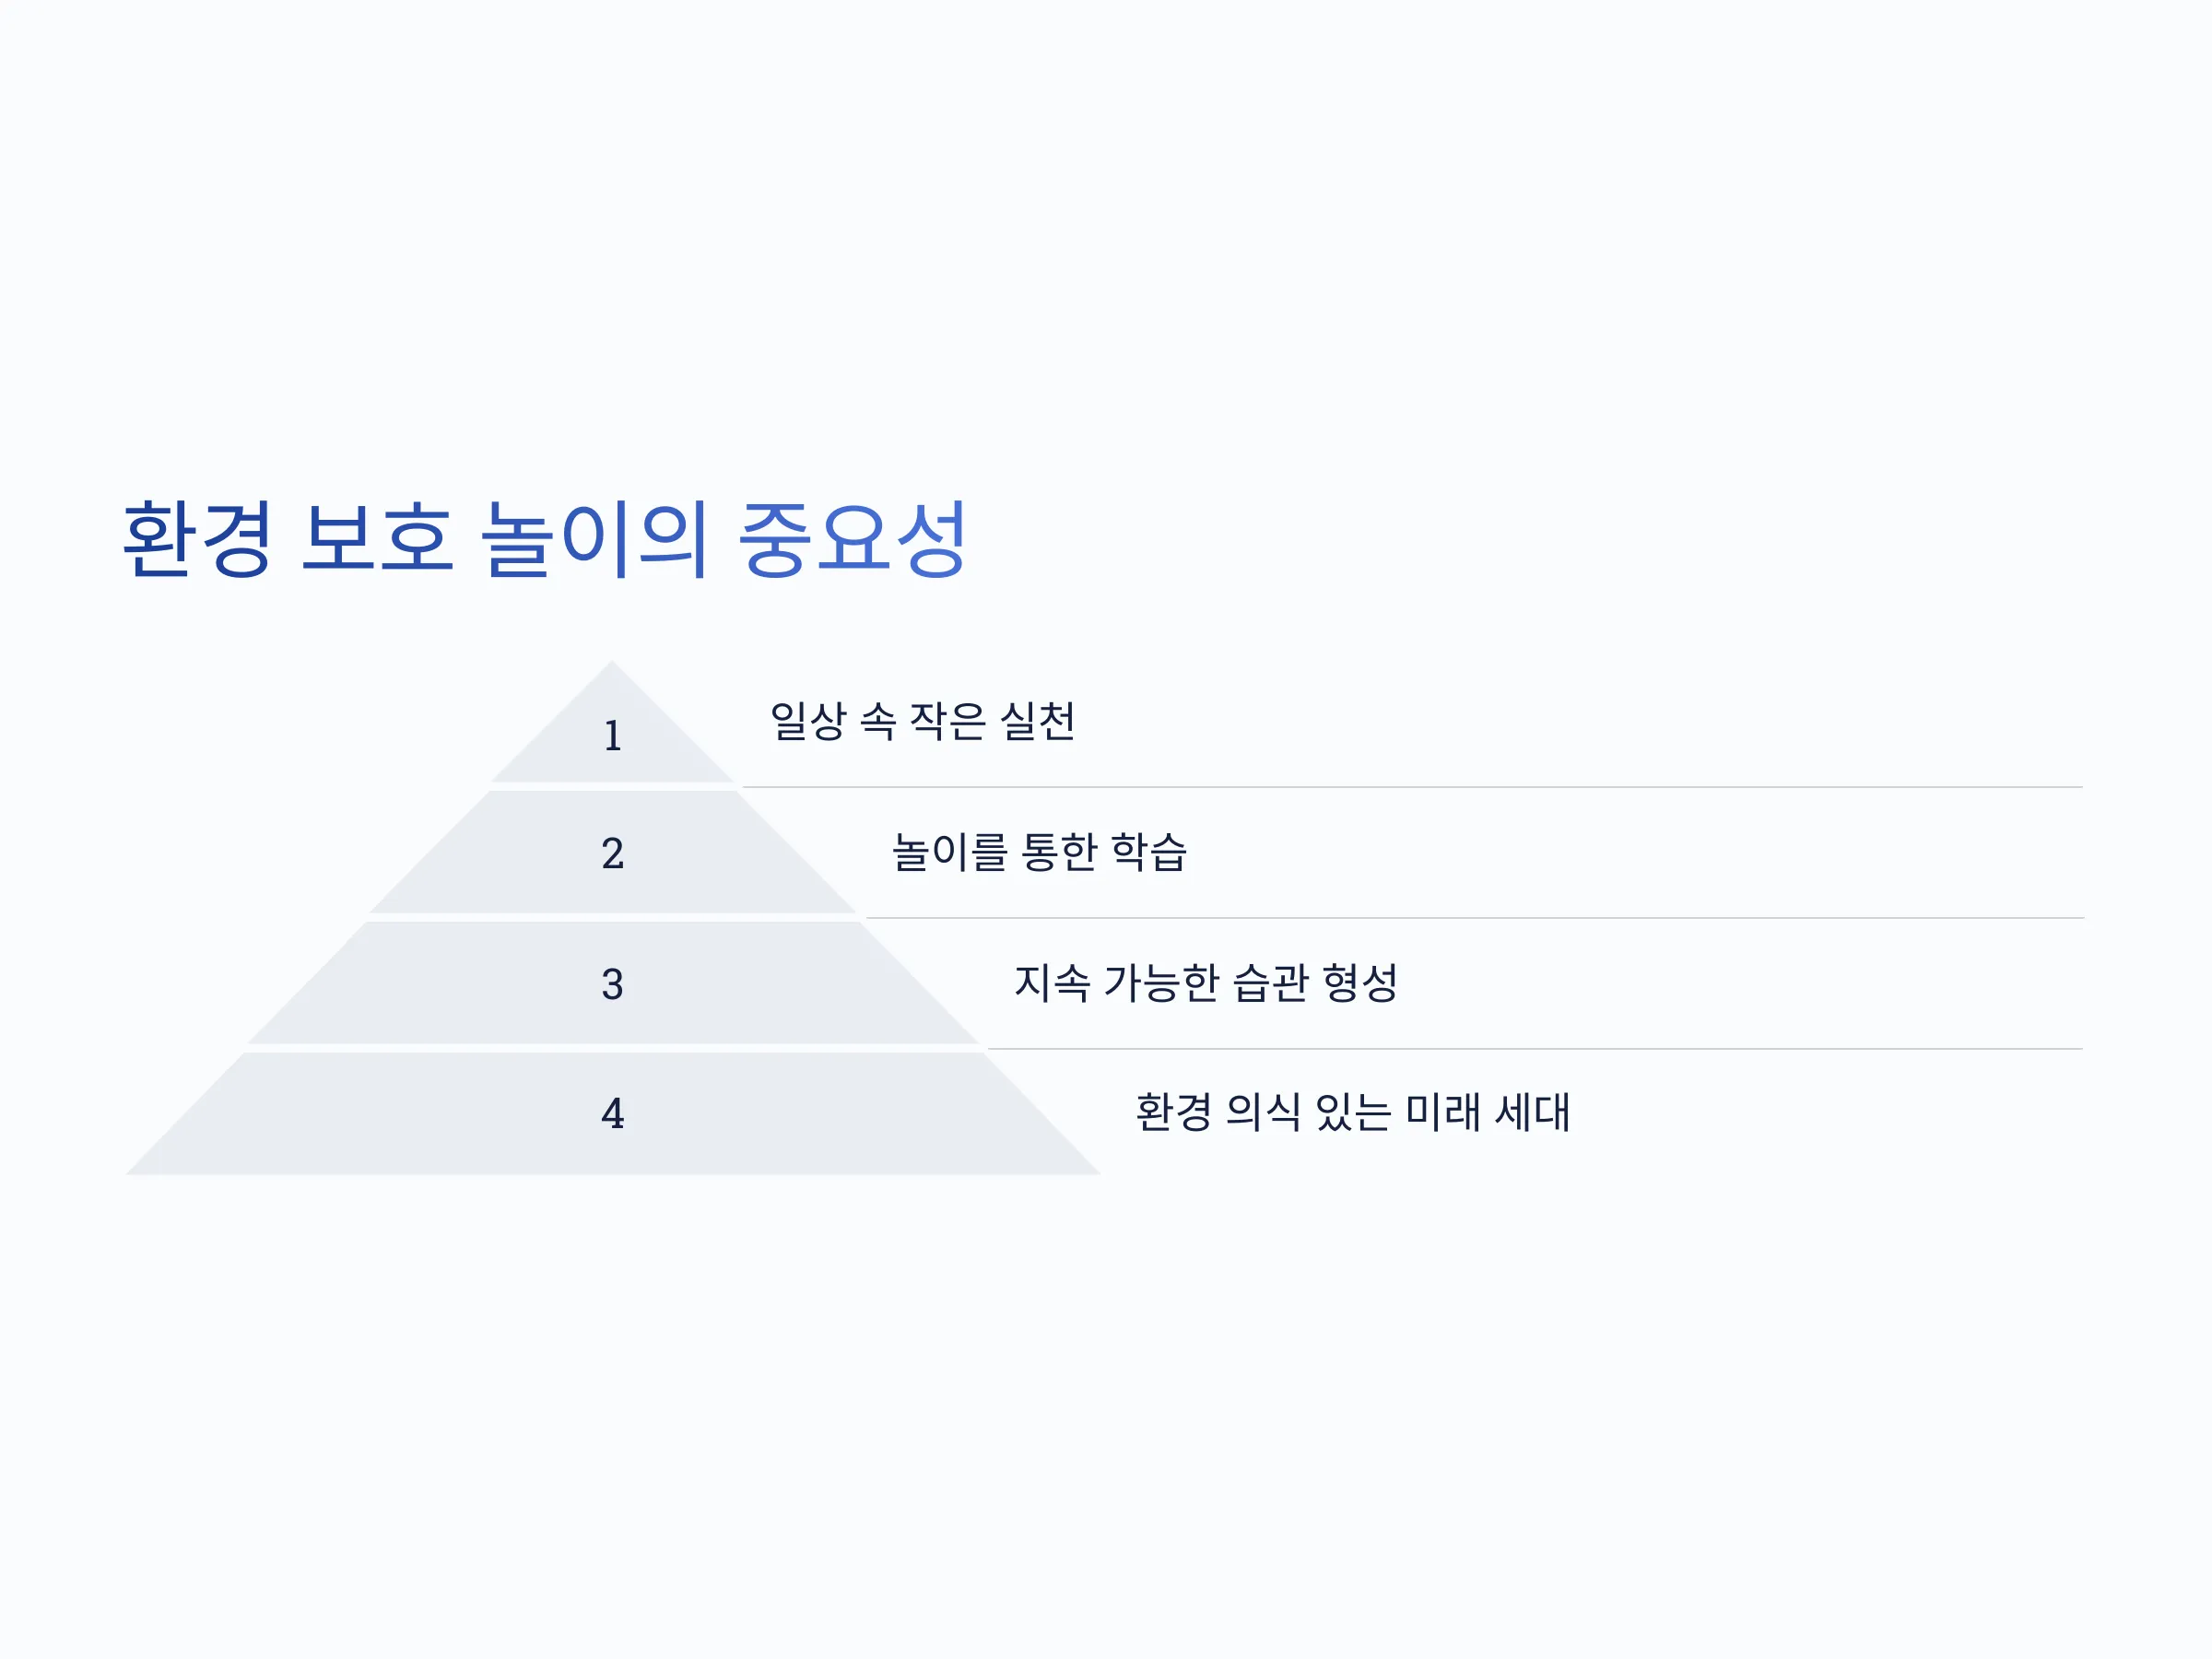Click the word 보호 in the title
This screenshot has width=2212, height=1659.
[377, 539]
